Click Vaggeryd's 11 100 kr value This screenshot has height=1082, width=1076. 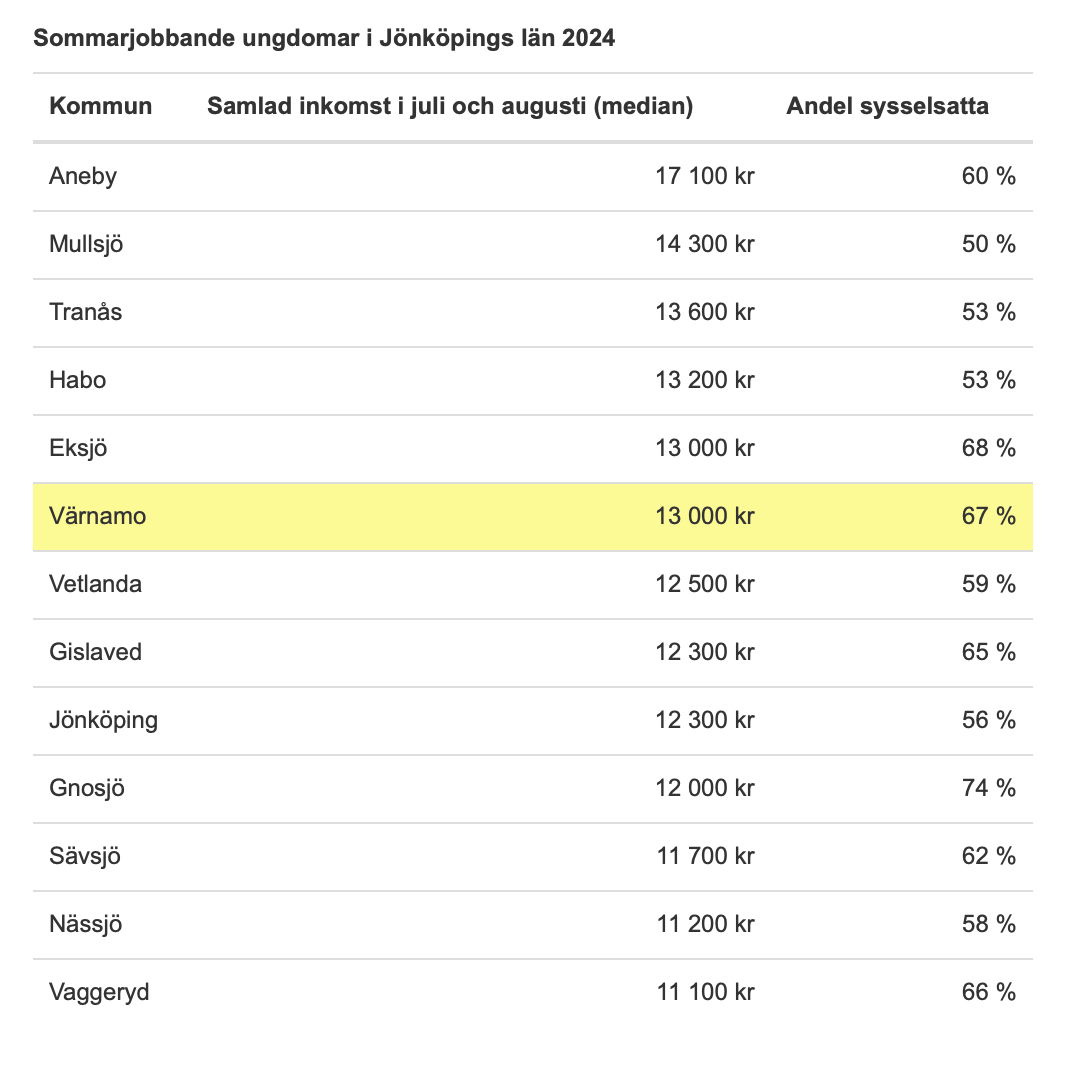[705, 992]
